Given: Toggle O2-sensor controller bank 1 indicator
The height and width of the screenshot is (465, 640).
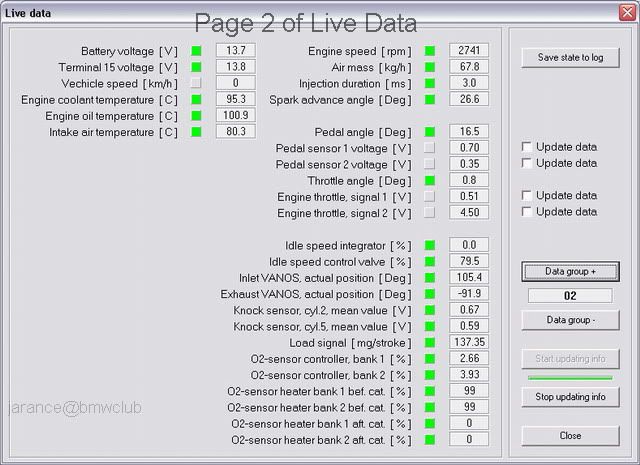Looking at the screenshot, I should (x=430, y=358).
